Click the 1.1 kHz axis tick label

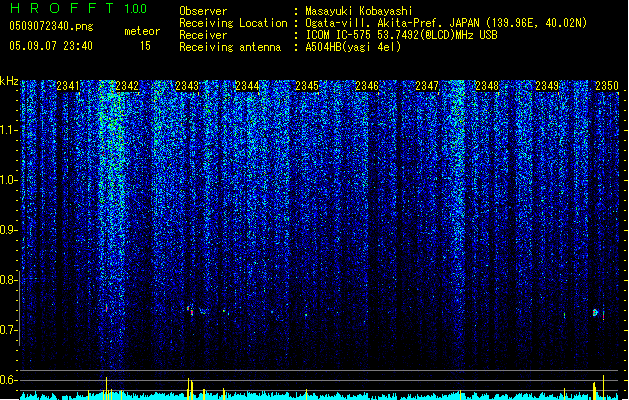[9, 130]
